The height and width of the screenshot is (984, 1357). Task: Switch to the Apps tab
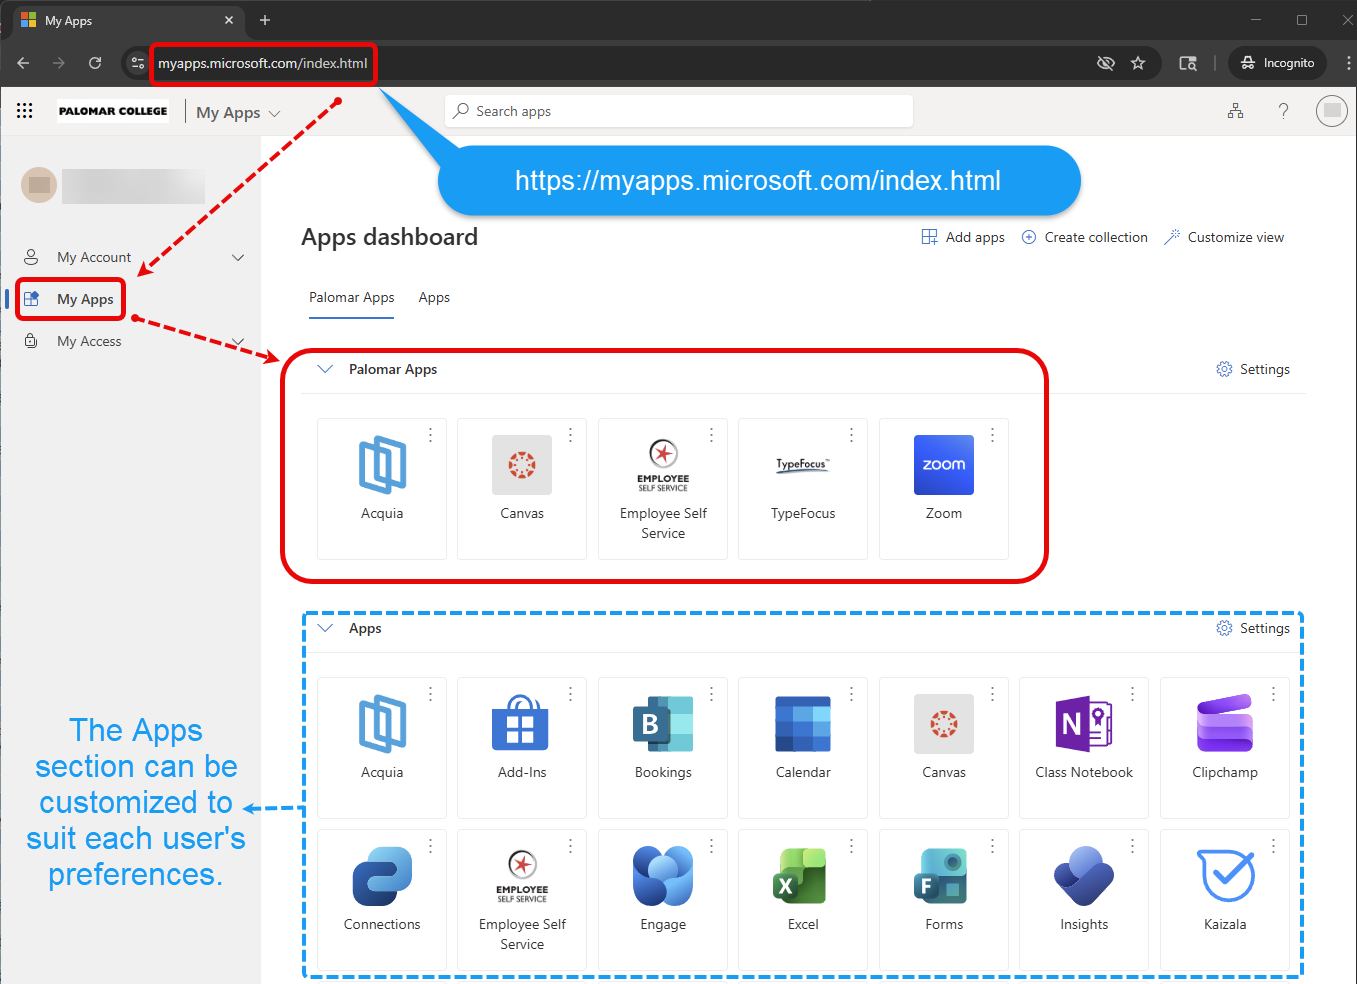434,298
